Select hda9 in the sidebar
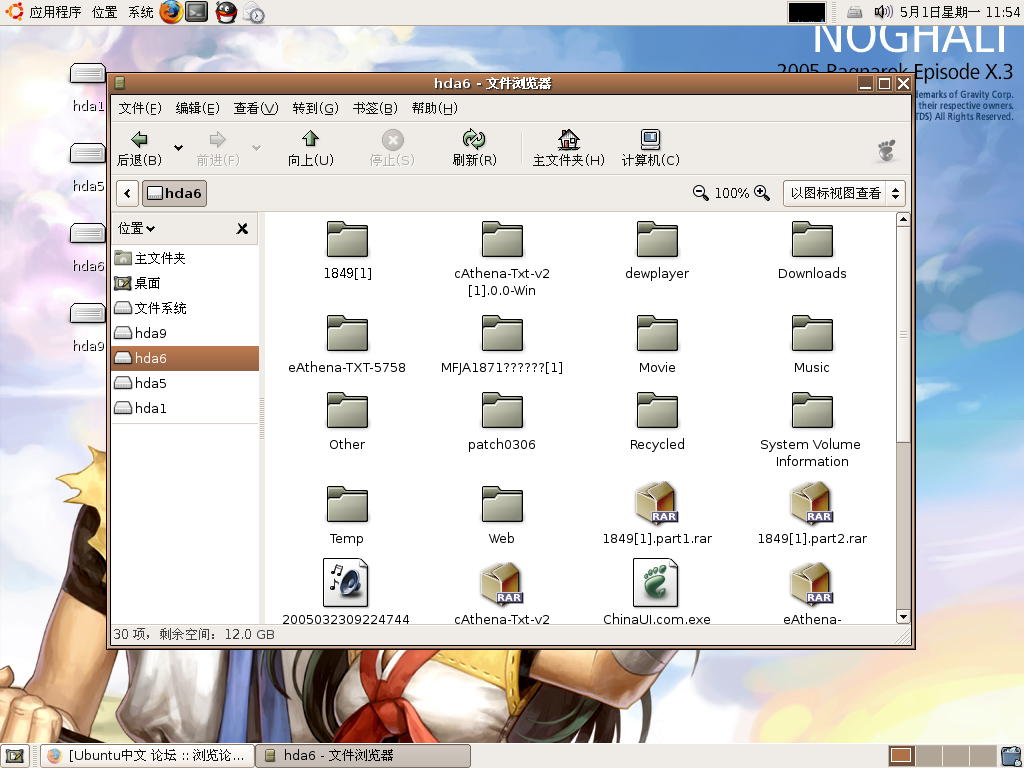The width and height of the screenshot is (1024, 768). (185, 333)
